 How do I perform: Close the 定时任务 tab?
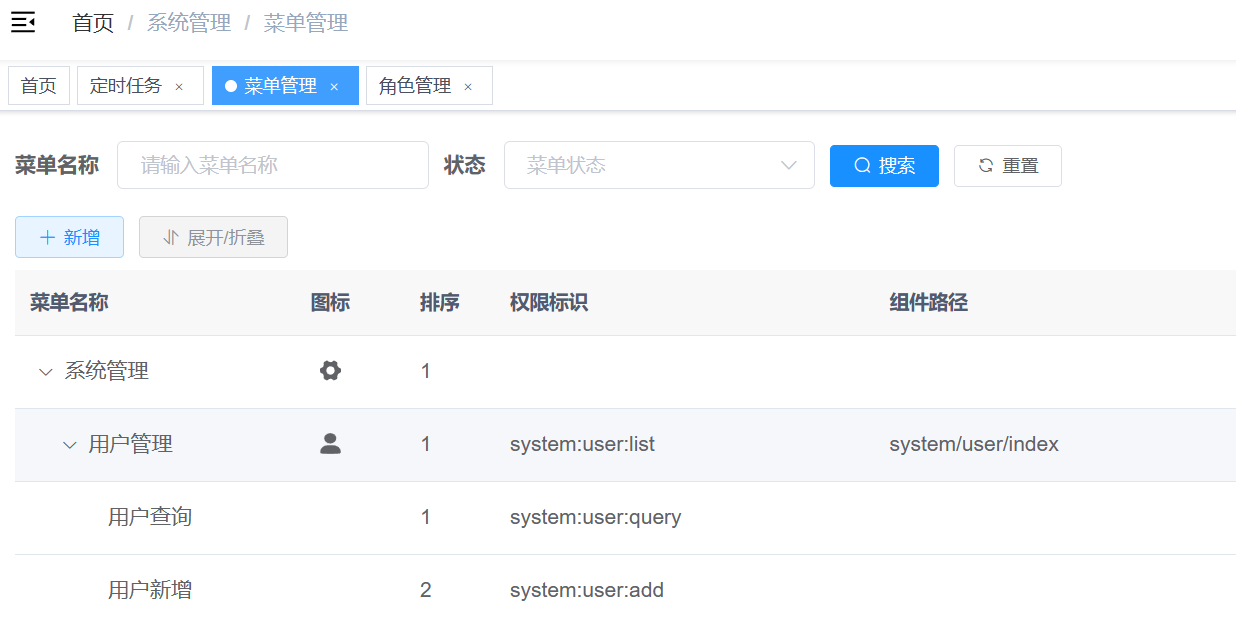[x=179, y=87]
